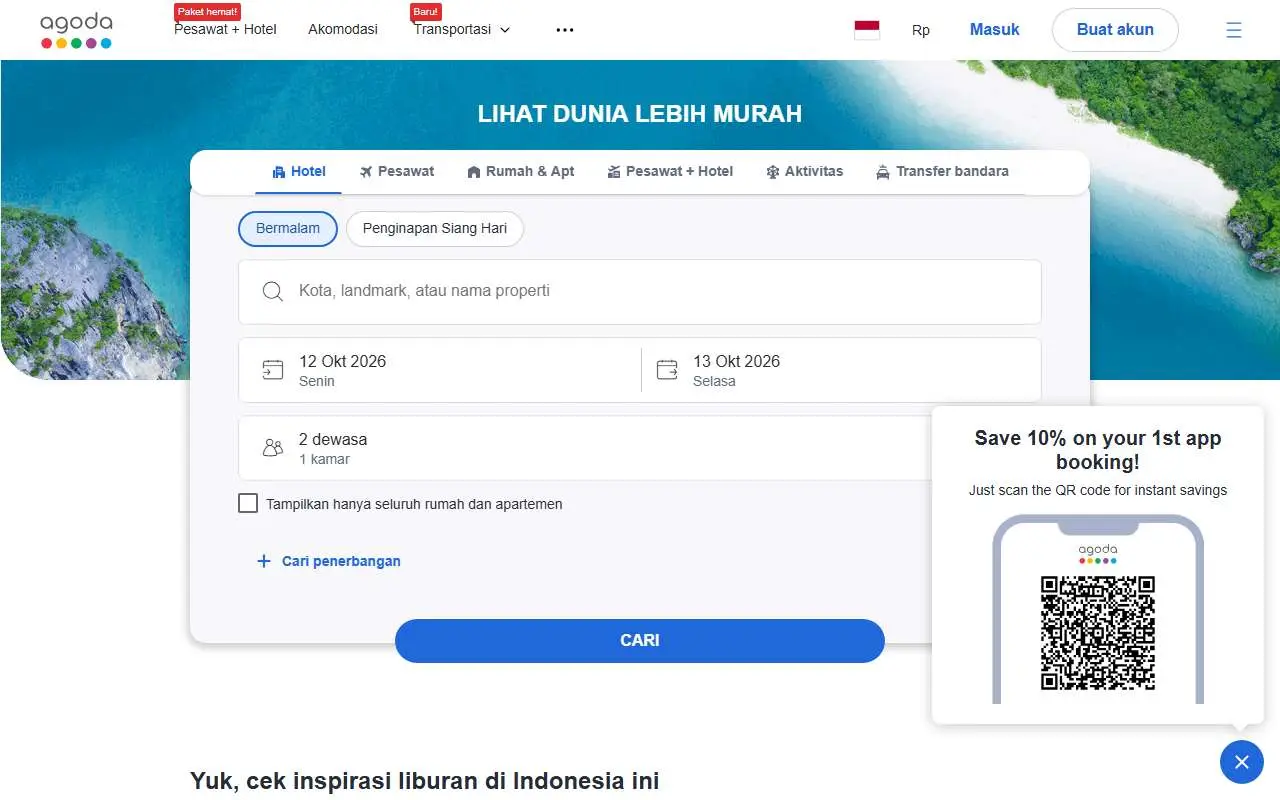Click the guests people icon
Screen dimensions: 1280x800
272,448
